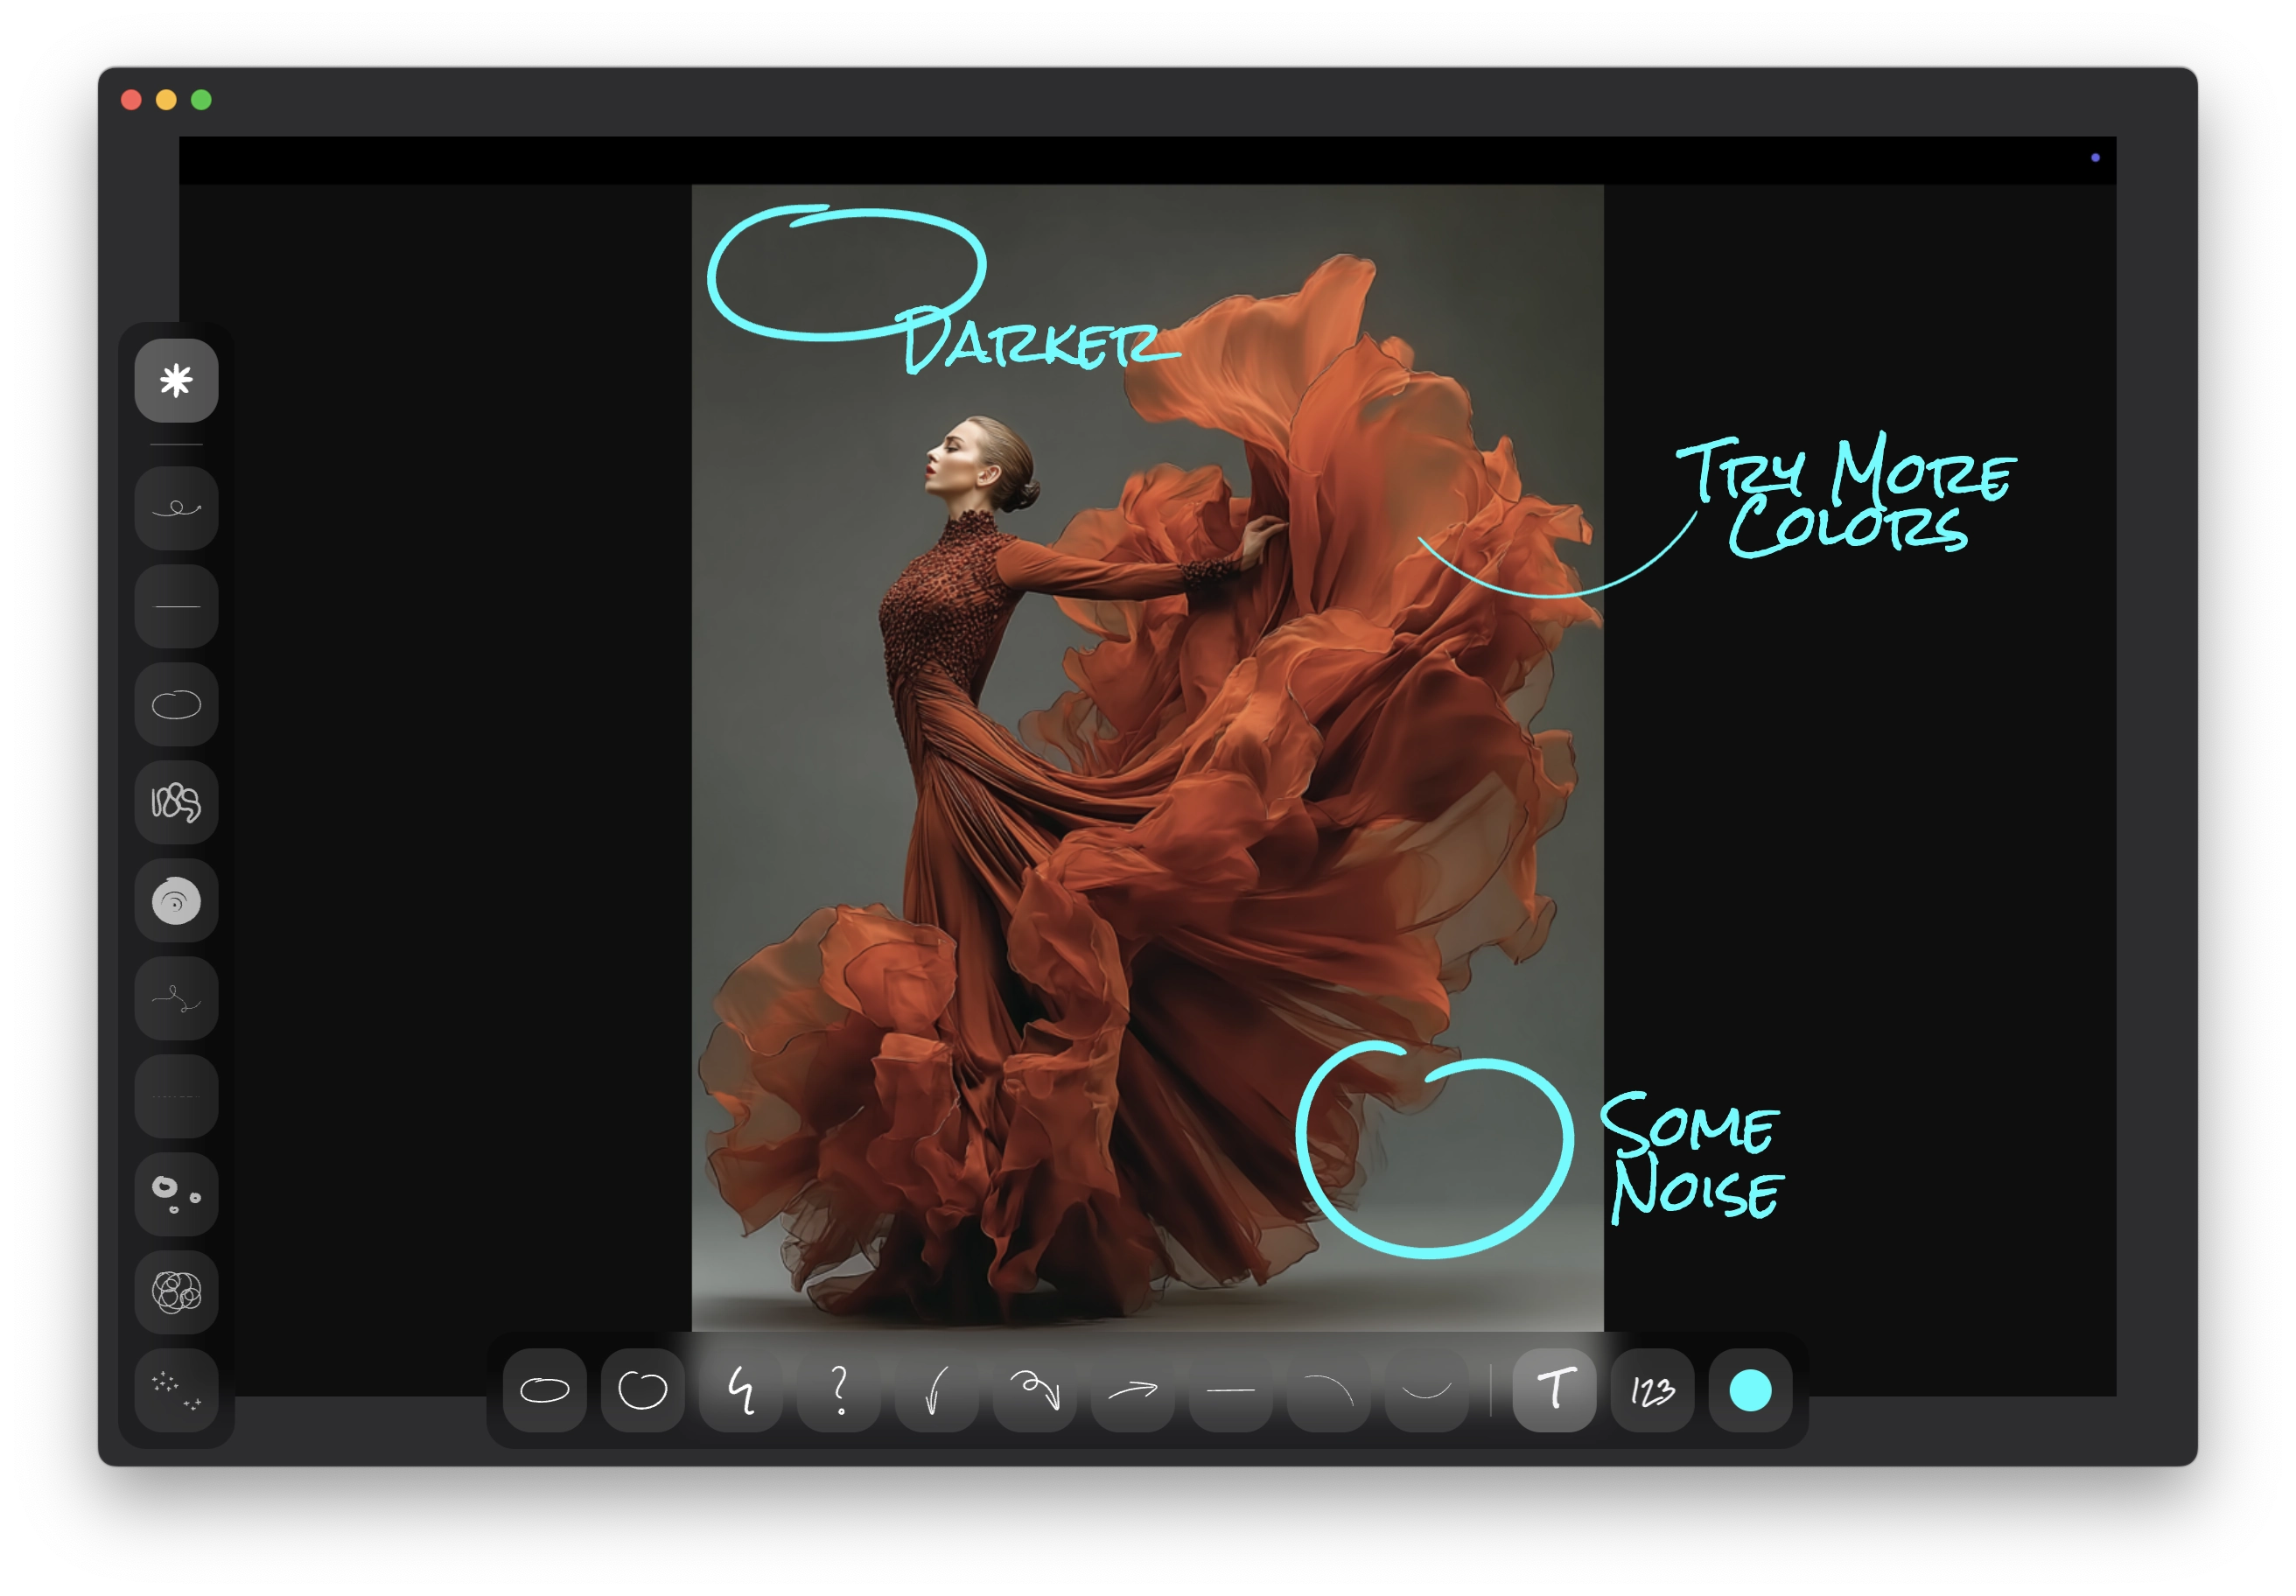Image resolution: width=2296 pixels, height=1596 pixels.
Task: Choose the scattered blobs brush
Action: (x=176, y=1194)
